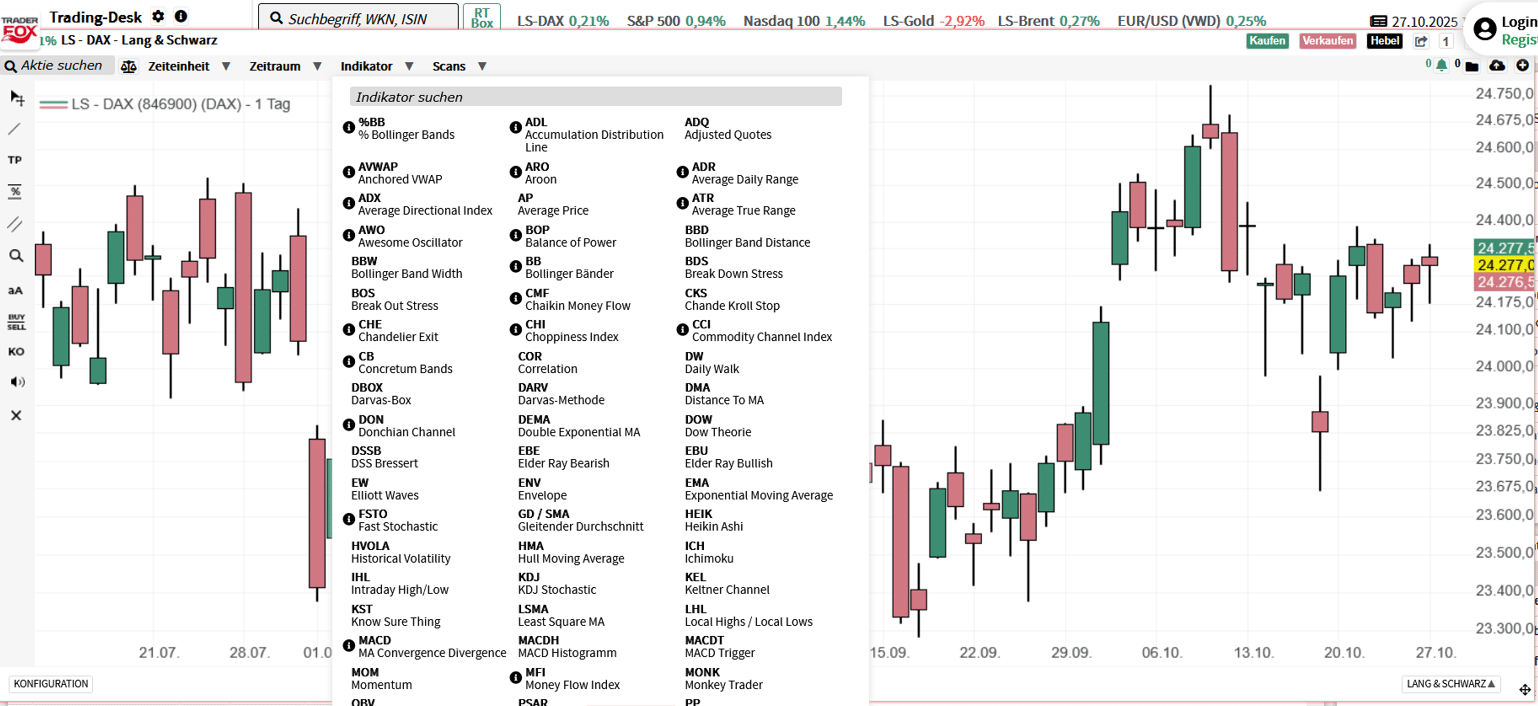Click the Indikator suchen search field
This screenshot has height=706, width=1538.
click(595, 97)
